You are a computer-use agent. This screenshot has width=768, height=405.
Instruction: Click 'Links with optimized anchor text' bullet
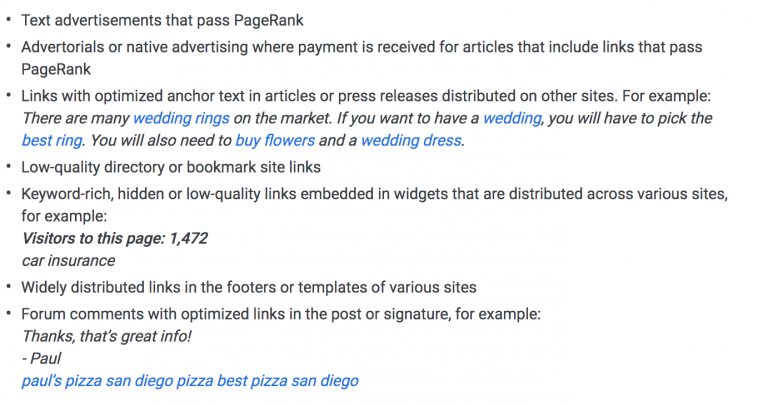tap(366, 96)
